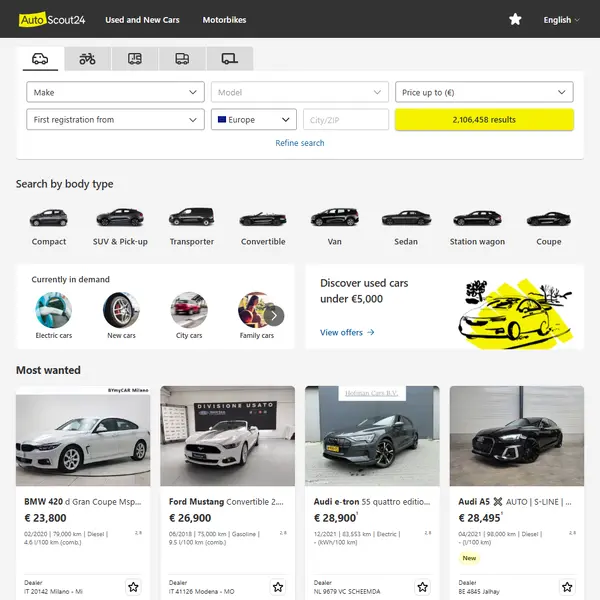Switch to the camper van search tab

click(x=135, y=59)
